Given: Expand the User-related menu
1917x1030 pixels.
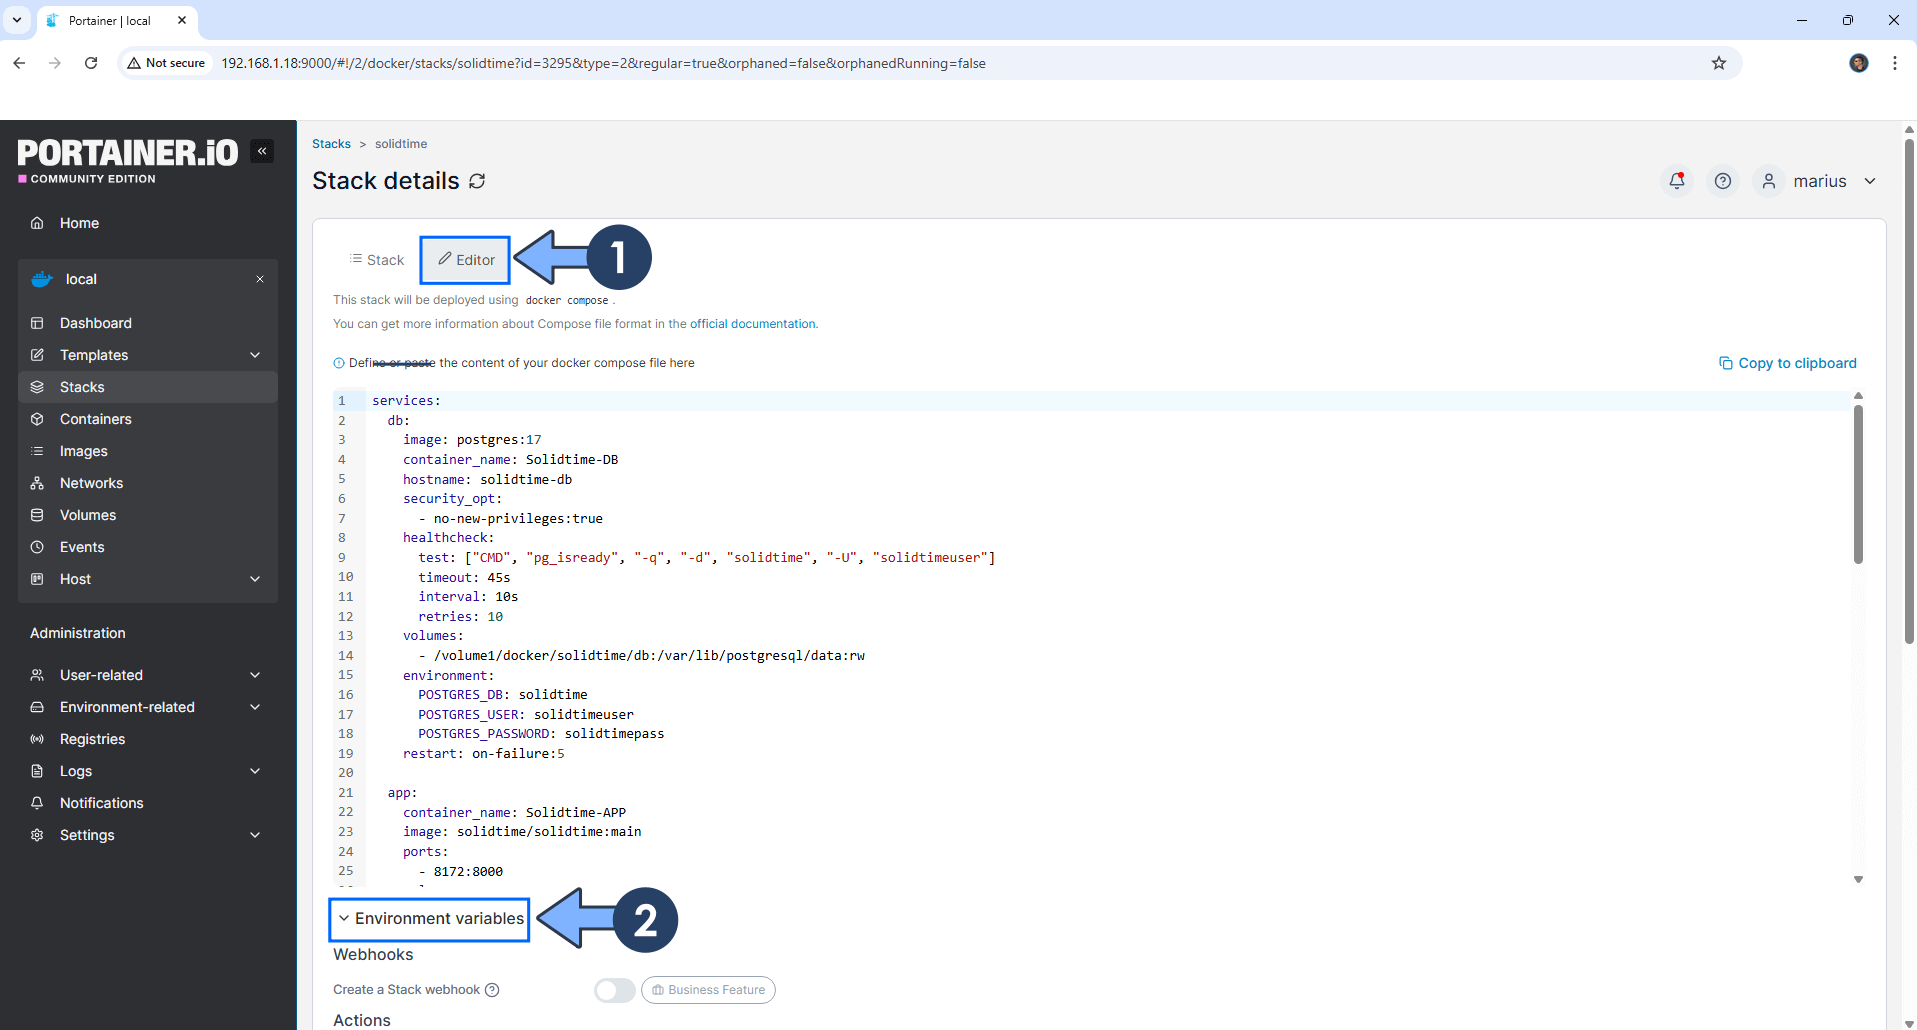Looking at the screenshot, I should 255,675.
